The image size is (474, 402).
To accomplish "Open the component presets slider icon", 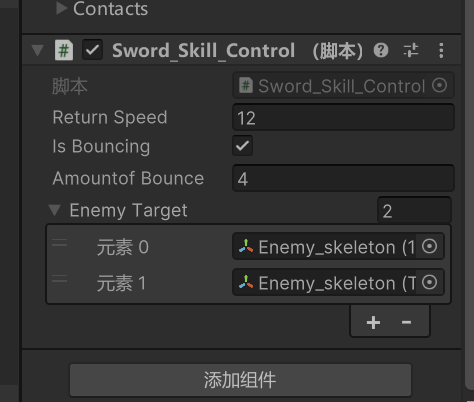I will 411,51.
